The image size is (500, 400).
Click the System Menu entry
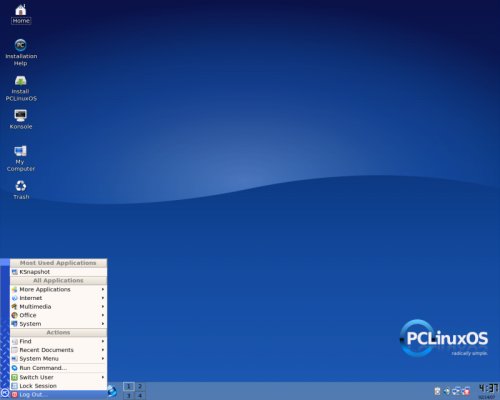click(x=58, y=359)
